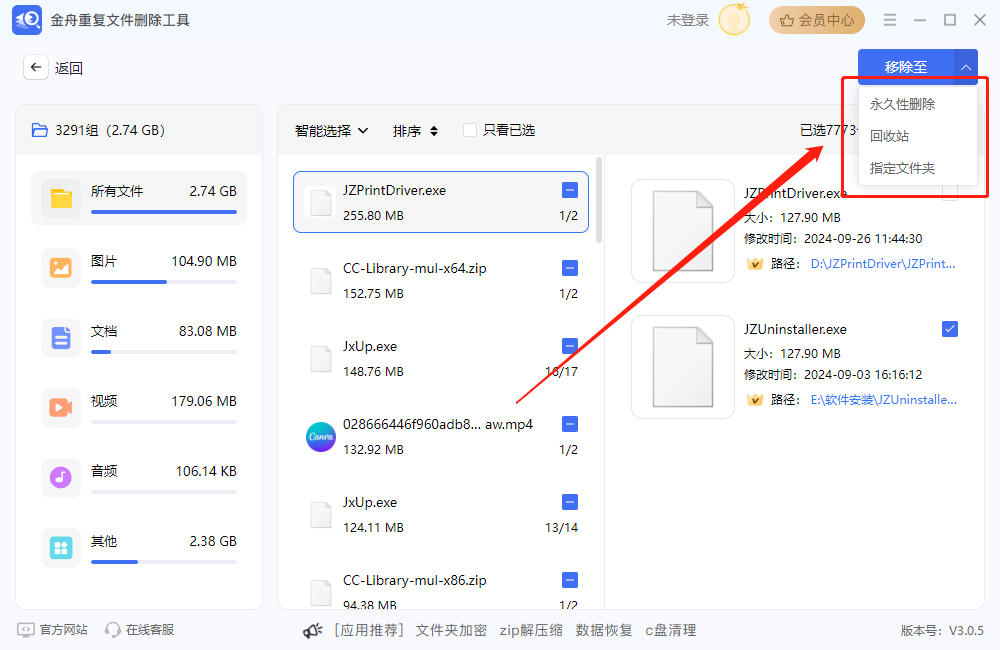Select the 视频 category

click(x=139, y=408)
